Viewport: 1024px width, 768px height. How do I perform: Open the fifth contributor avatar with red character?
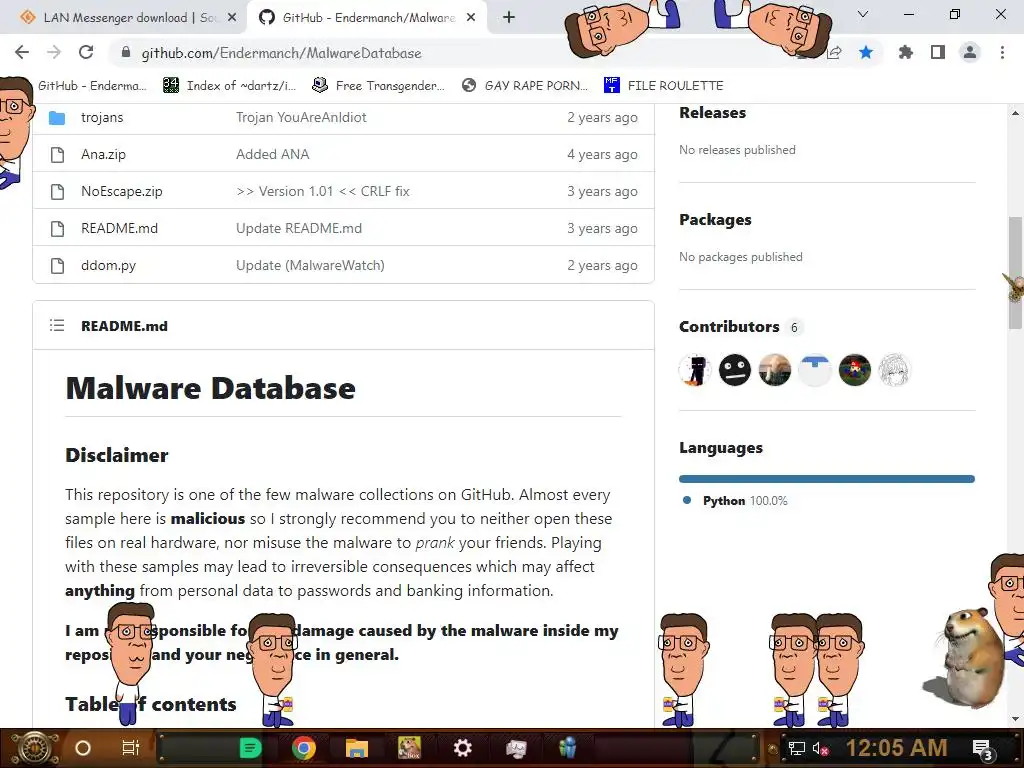pyautogui.click(x=854, y=370)
